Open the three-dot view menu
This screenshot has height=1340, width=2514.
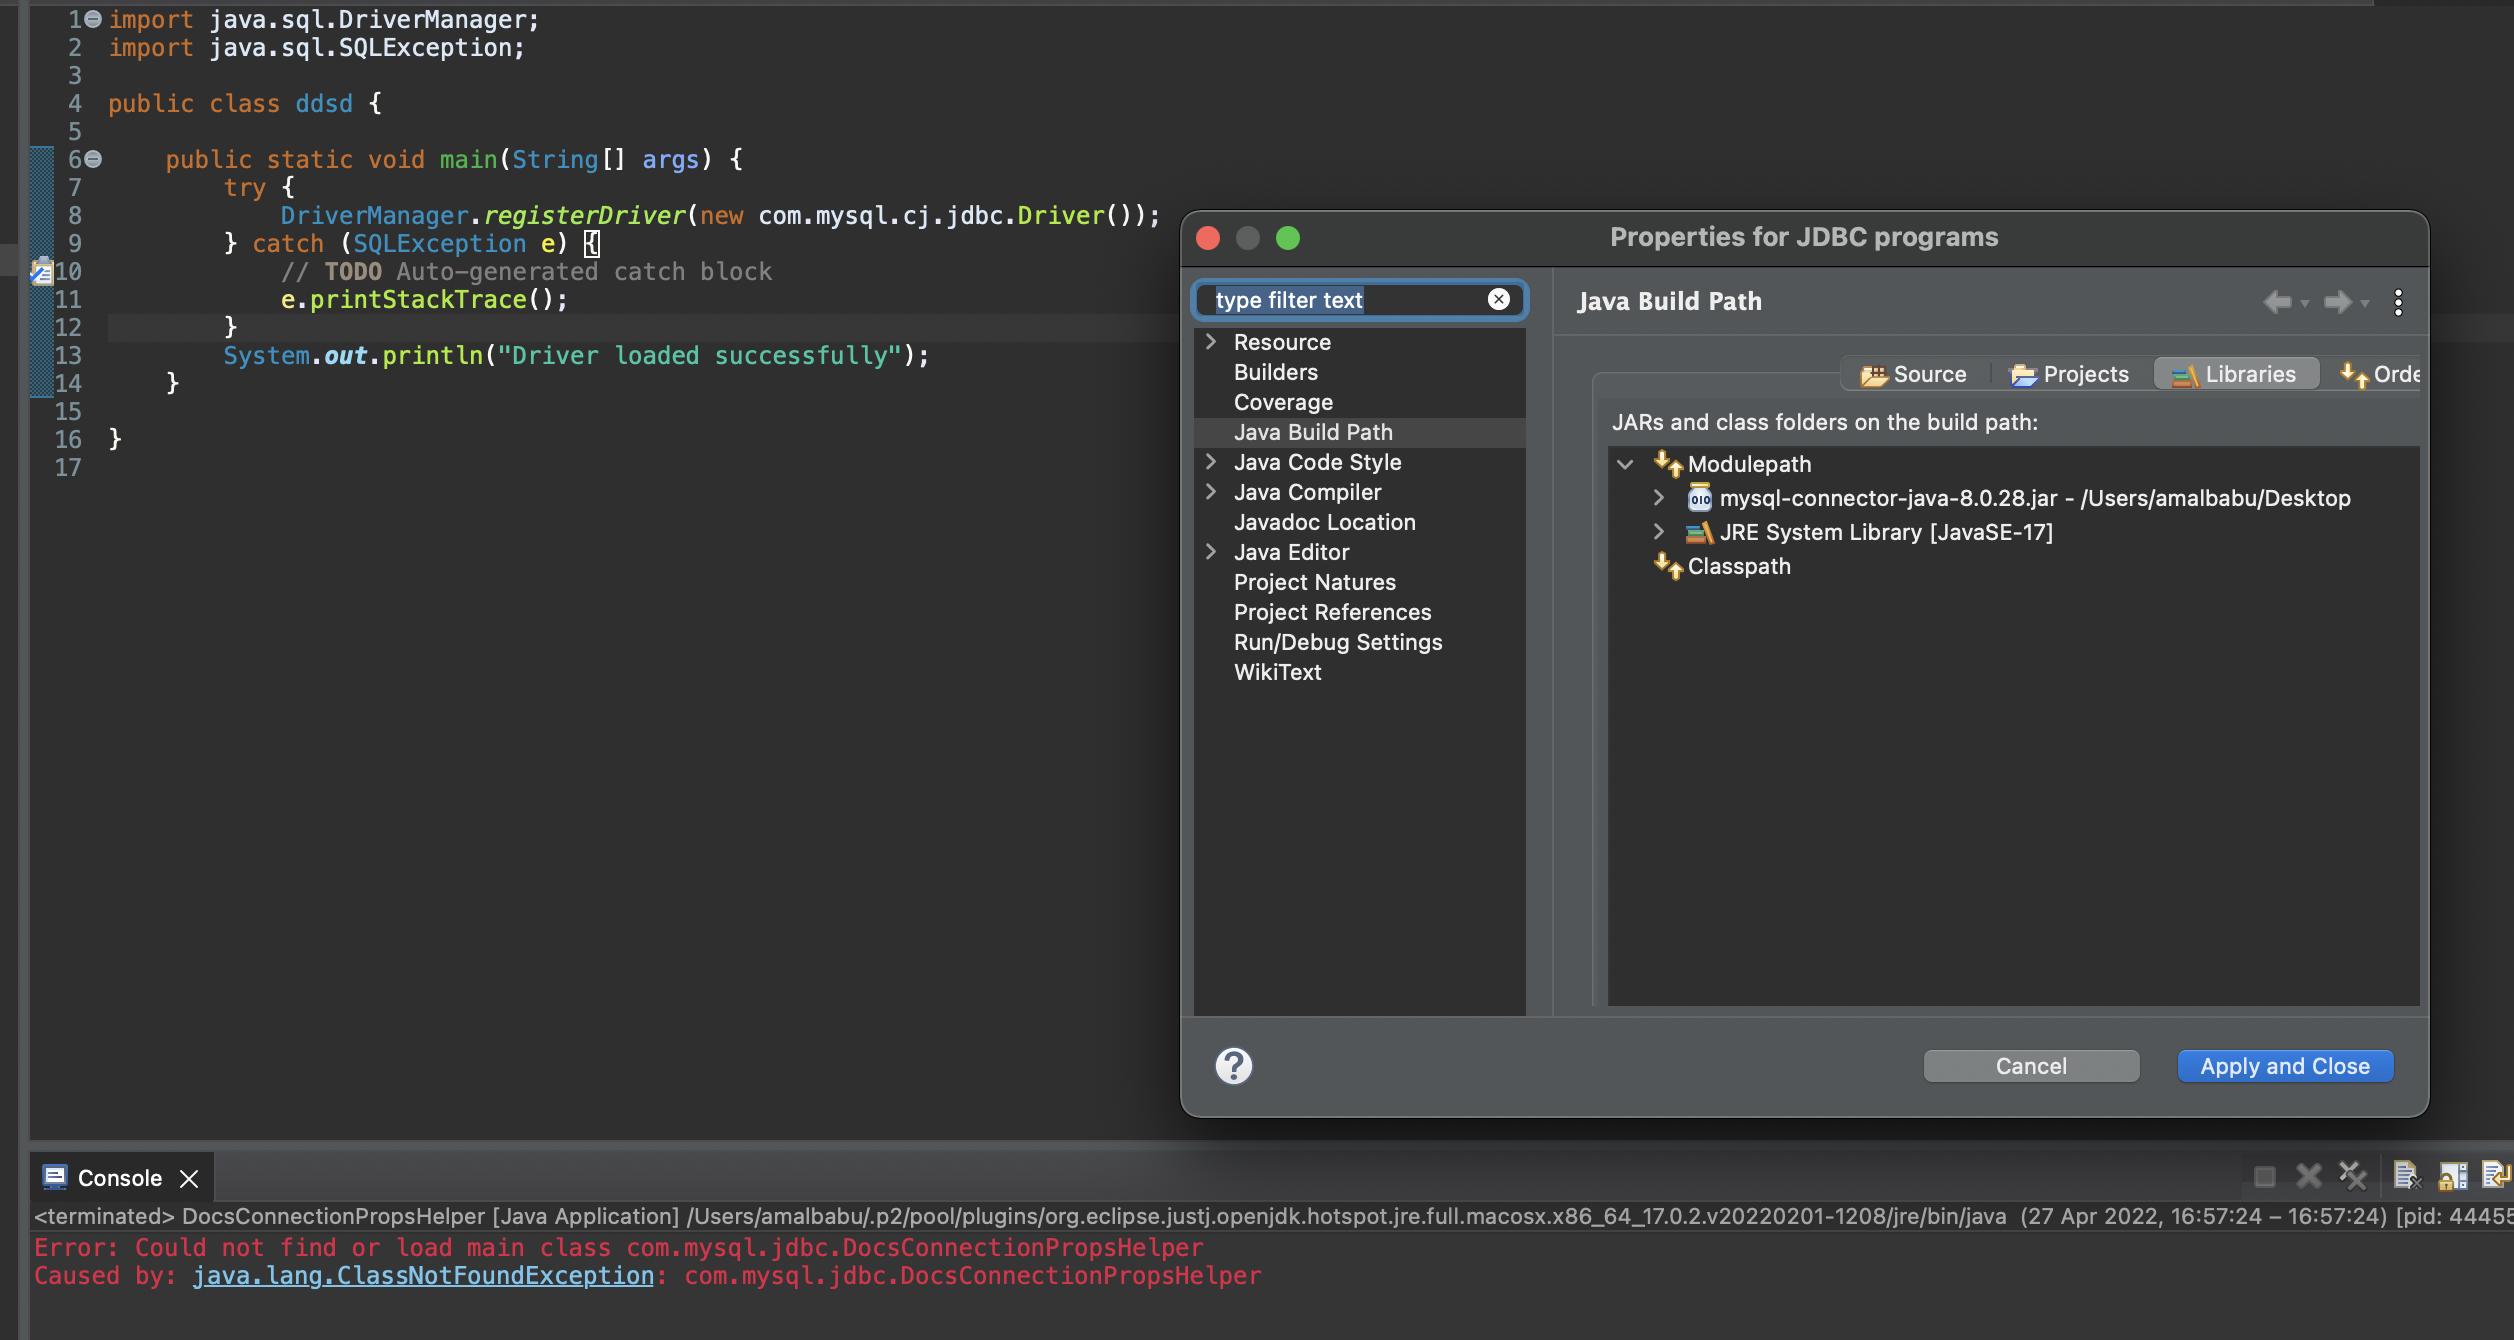(2398, 302)
